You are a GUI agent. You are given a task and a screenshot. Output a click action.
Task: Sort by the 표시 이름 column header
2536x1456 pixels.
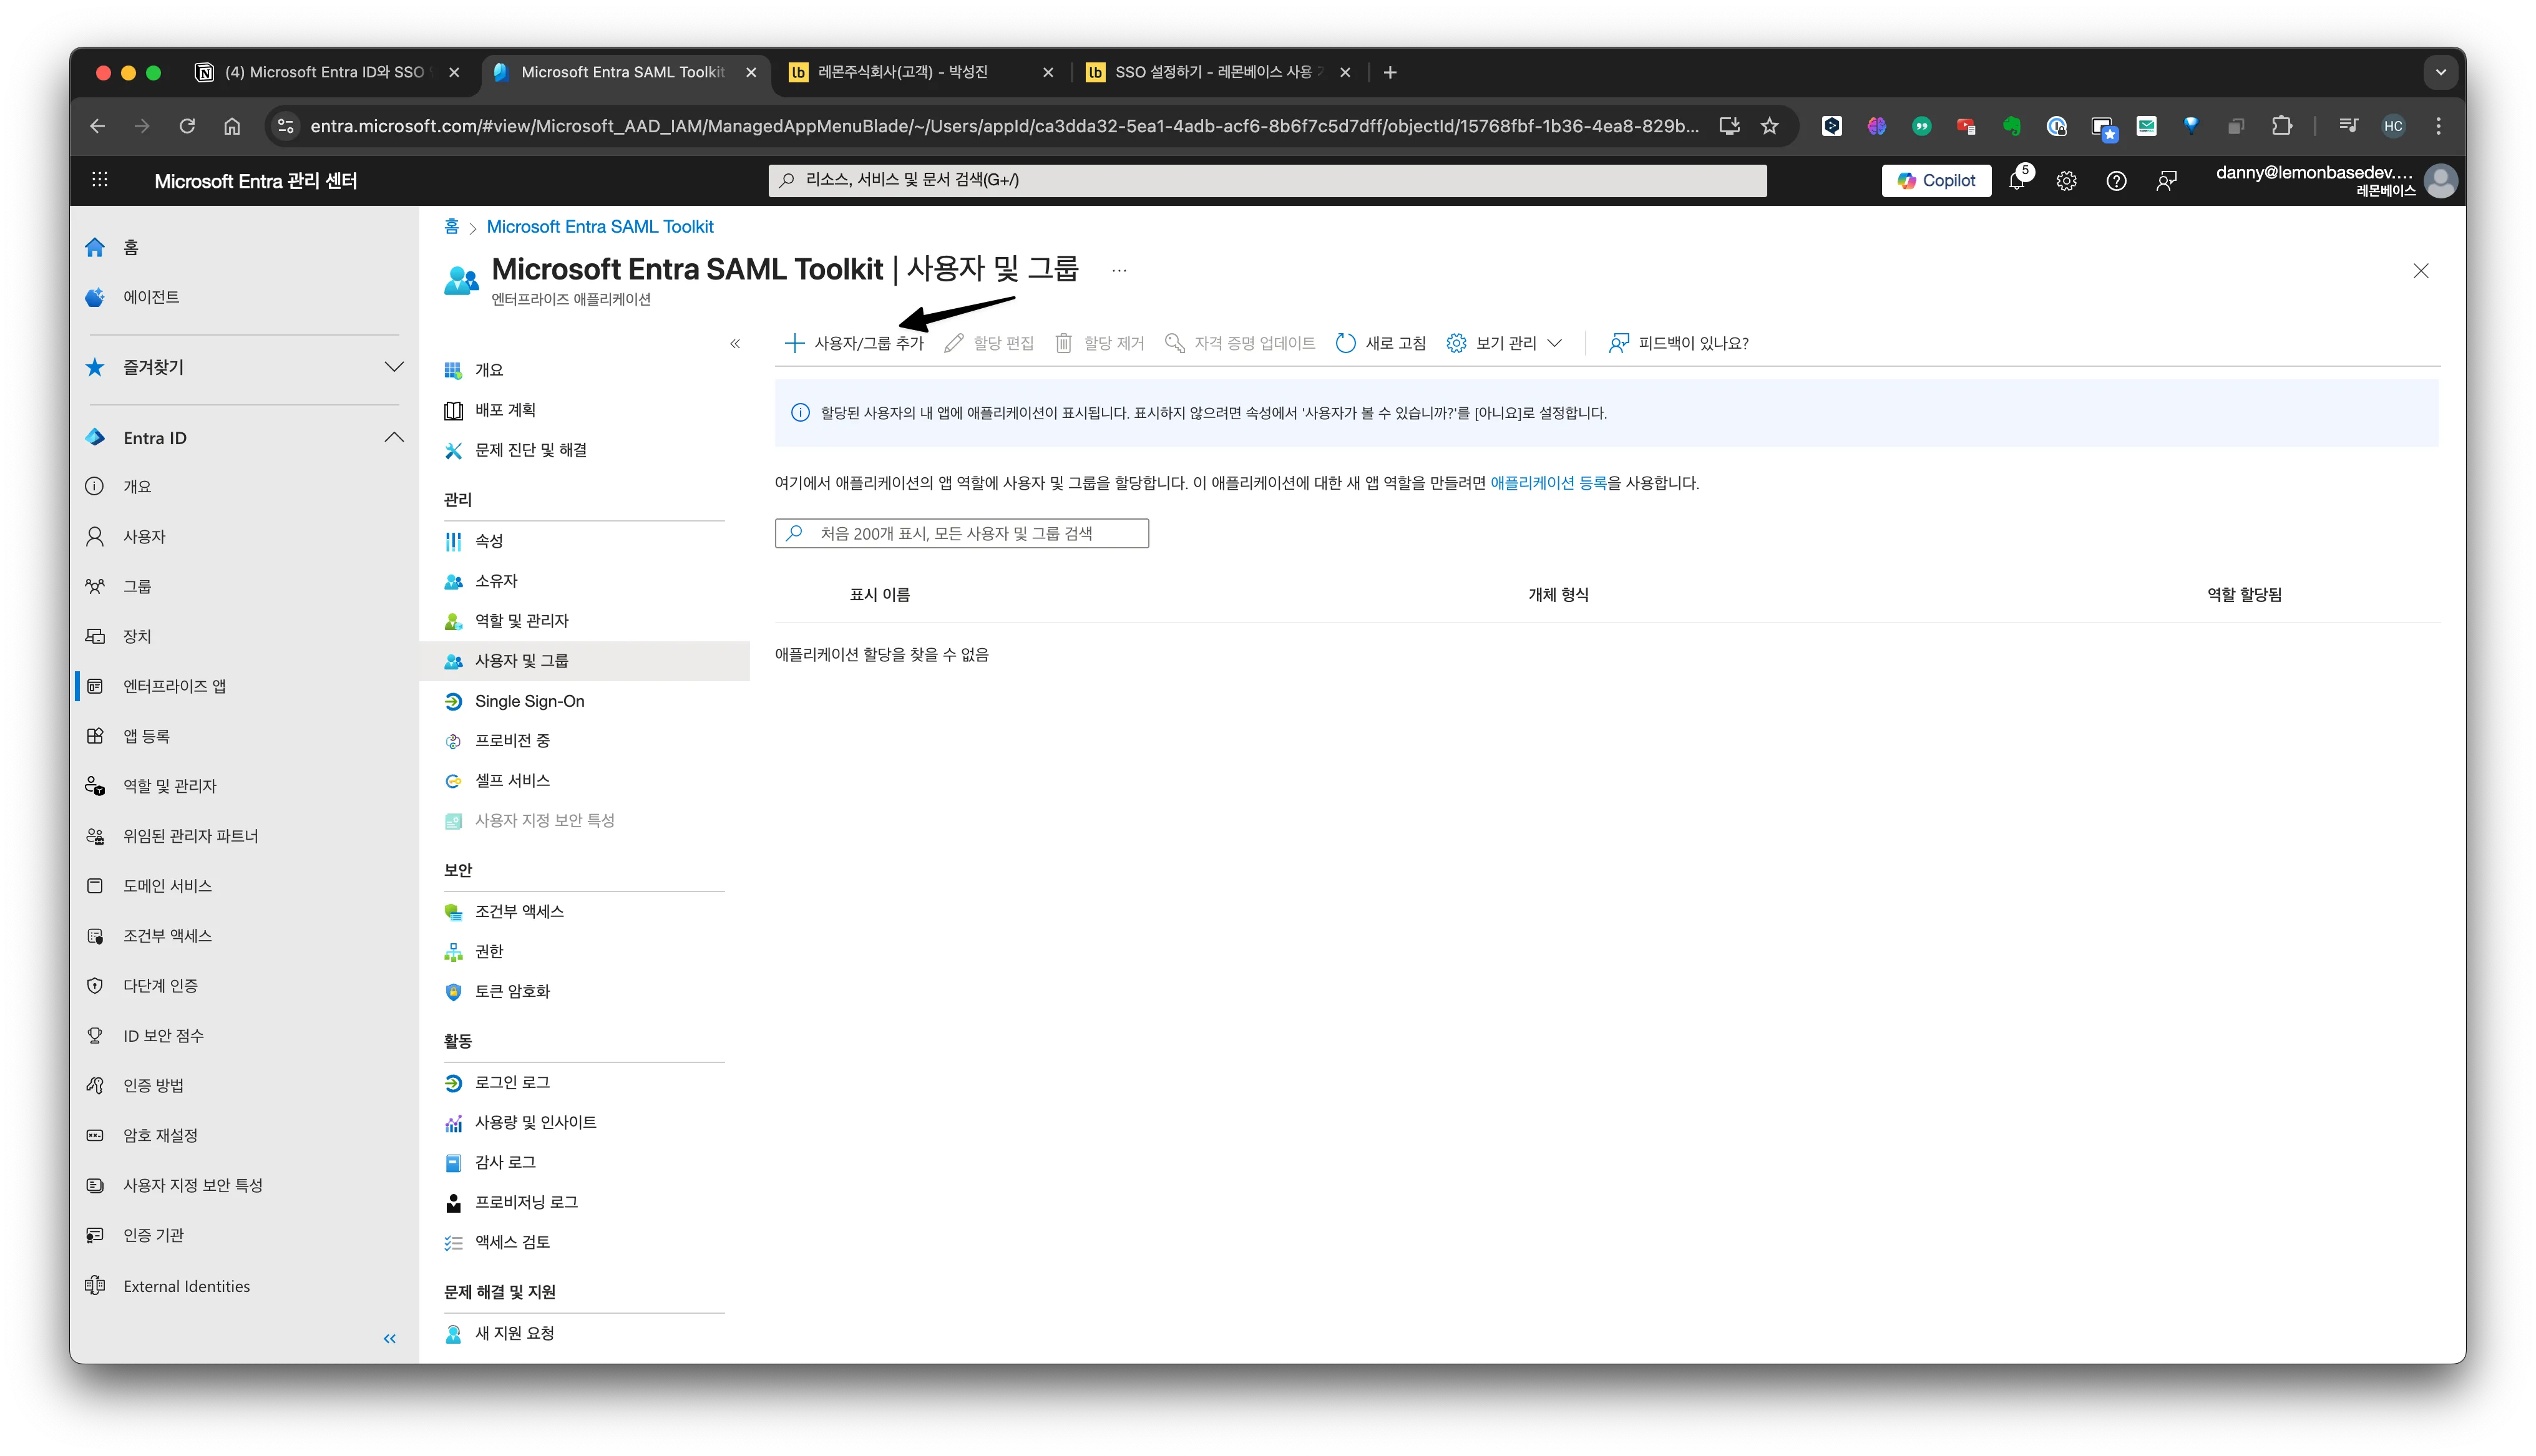click(880, 595)
